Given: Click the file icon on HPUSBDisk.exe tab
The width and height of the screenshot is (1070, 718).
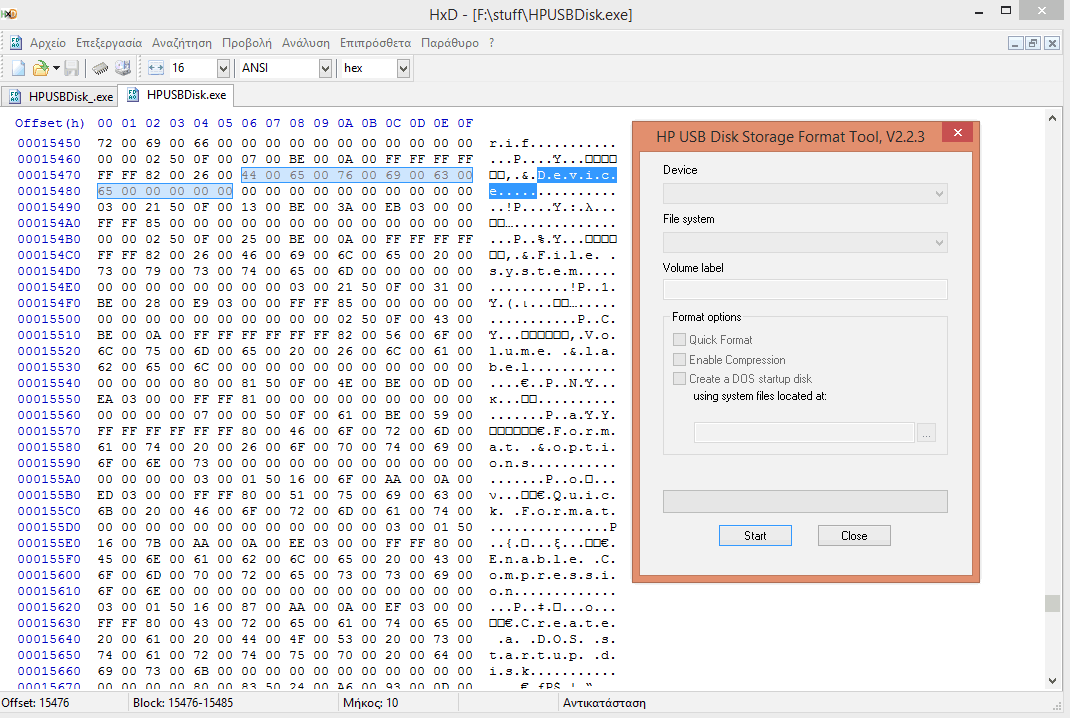Looking at the screenshot, I should [133, 95].
